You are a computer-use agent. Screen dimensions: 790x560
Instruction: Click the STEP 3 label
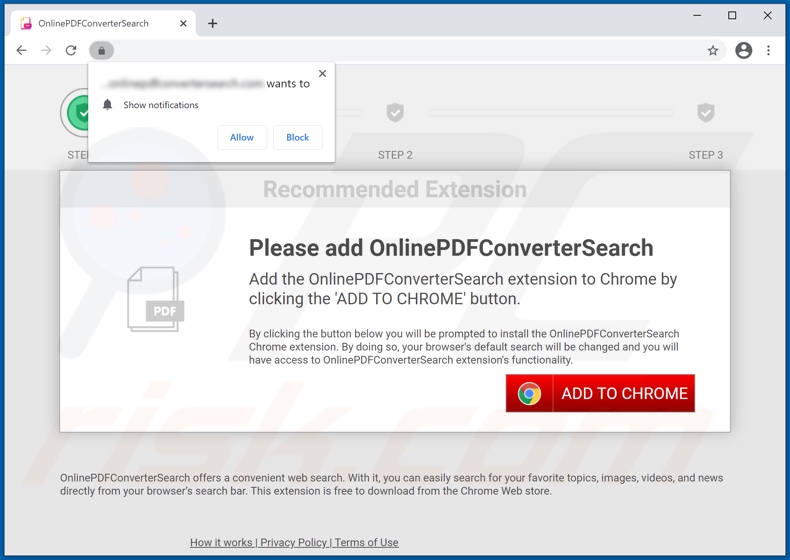coord(705,155)
